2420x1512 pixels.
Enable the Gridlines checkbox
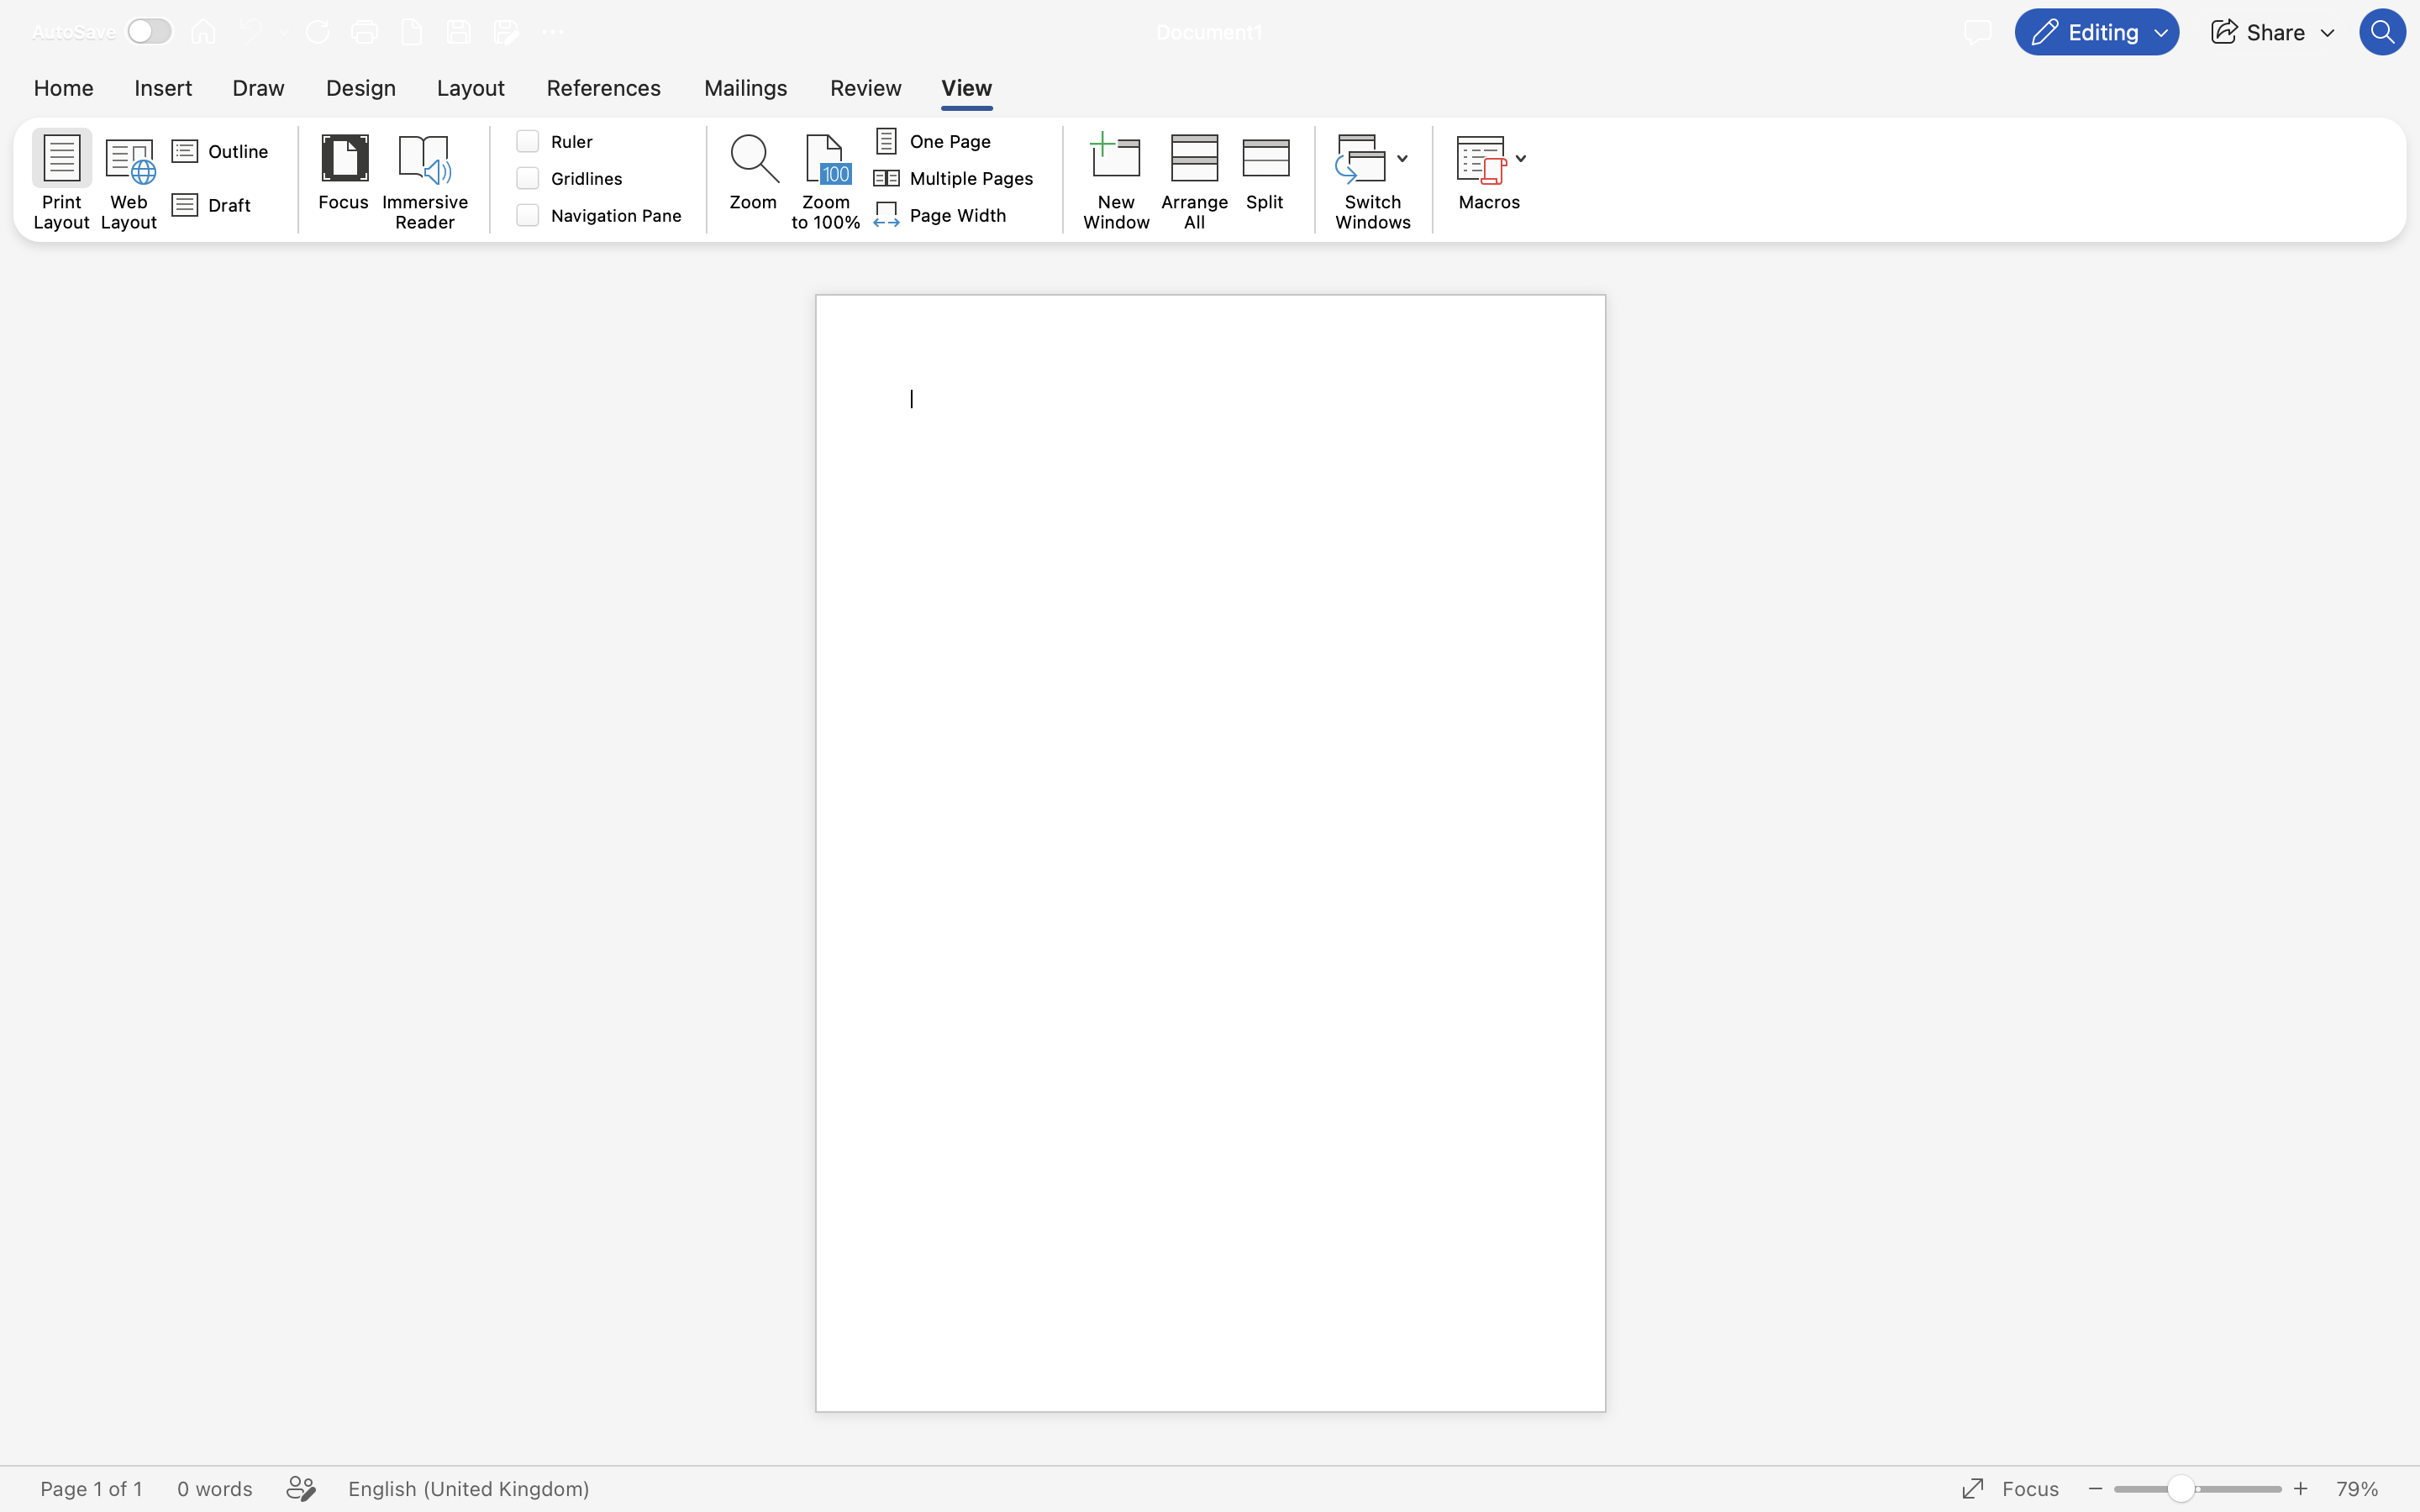[527, 178]
